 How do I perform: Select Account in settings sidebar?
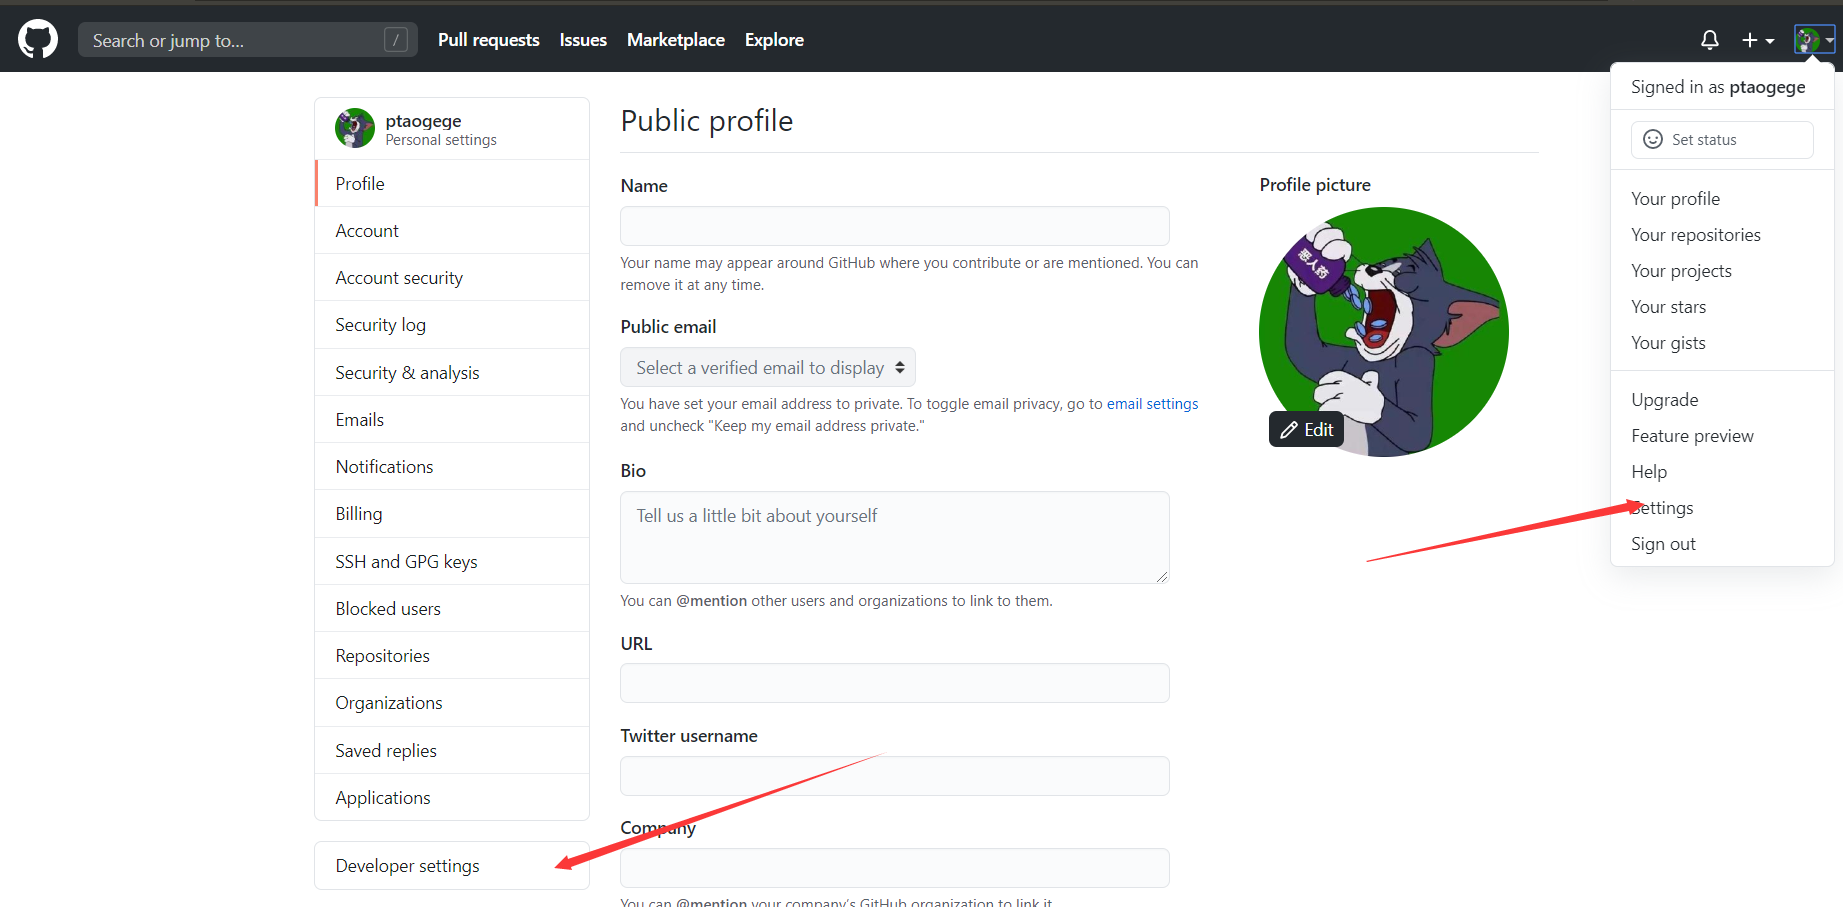[x=452, y=230]
